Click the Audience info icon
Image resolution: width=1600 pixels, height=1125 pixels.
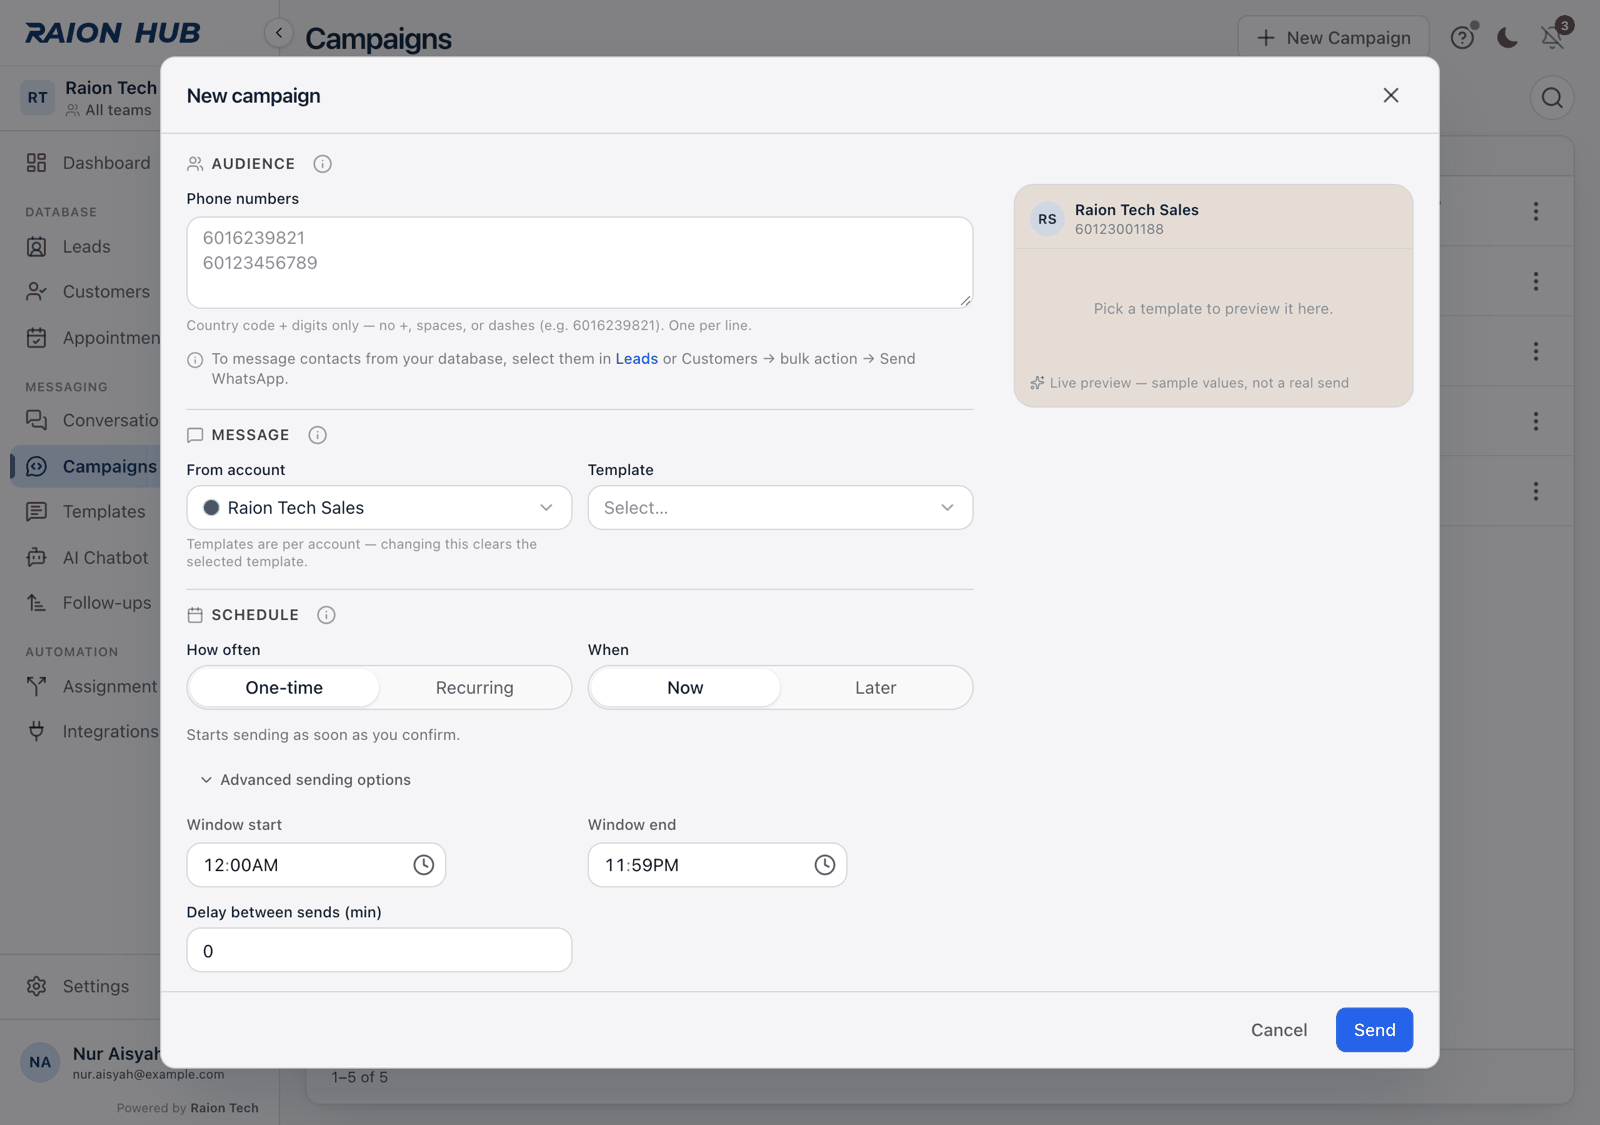322,164
